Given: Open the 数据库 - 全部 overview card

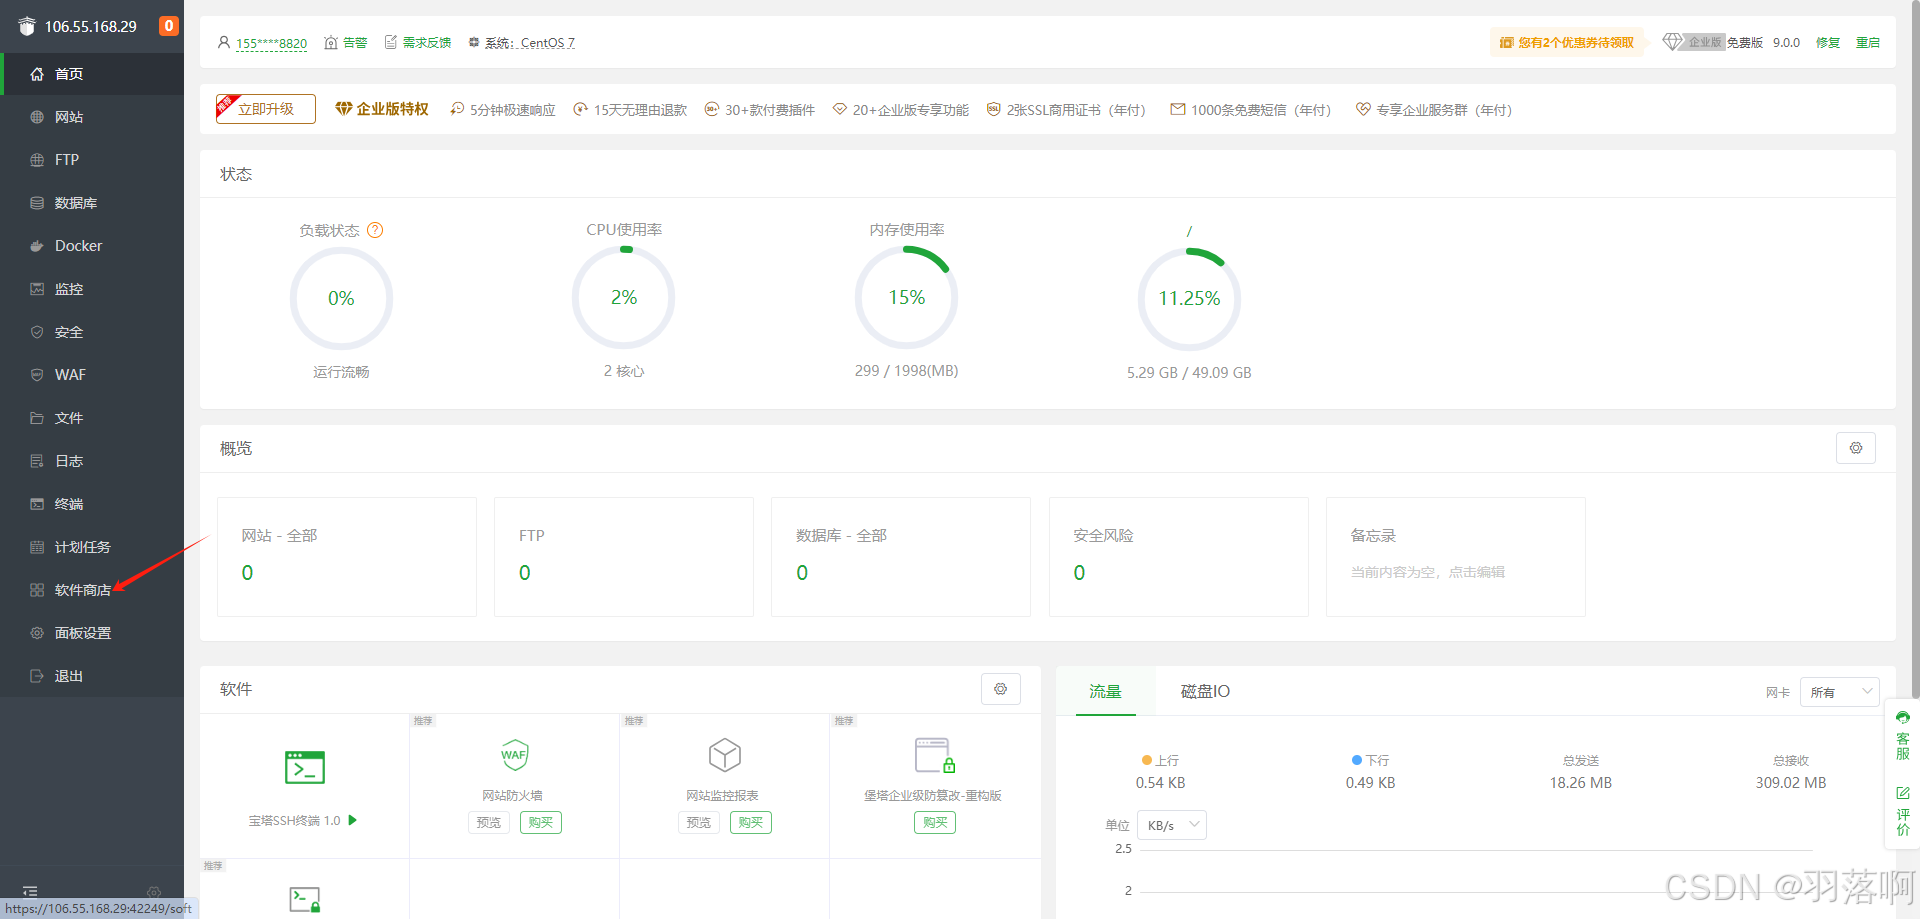Looking at the screenshot, I should 901,557.
